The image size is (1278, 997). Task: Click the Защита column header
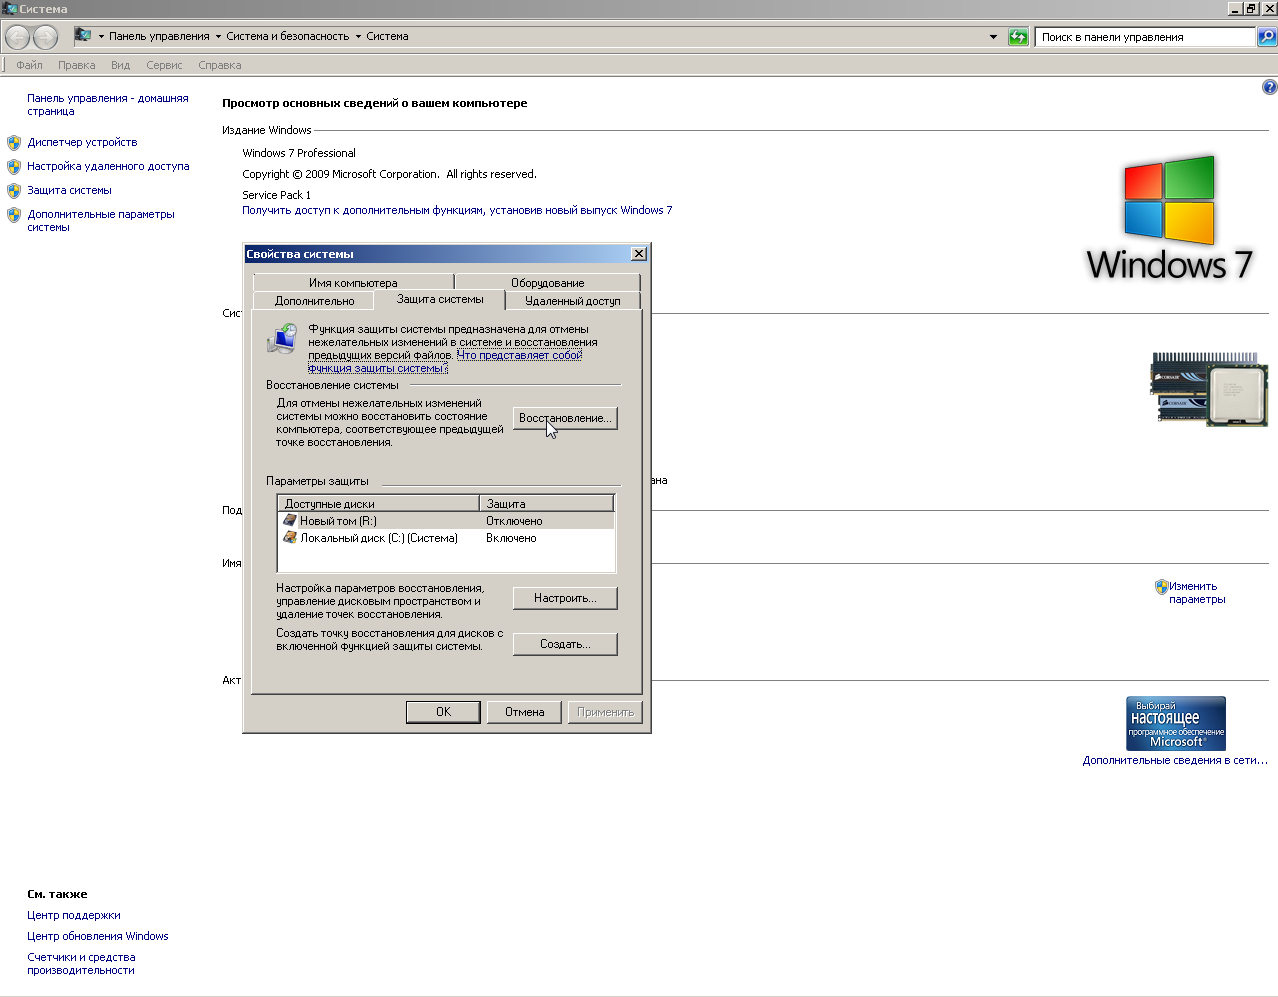546,504
